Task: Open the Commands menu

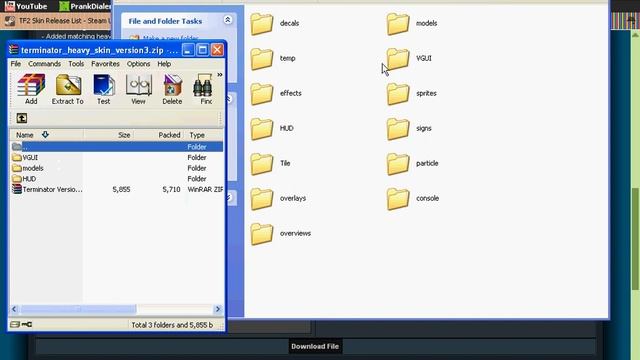Action: [x=44, y=64]
